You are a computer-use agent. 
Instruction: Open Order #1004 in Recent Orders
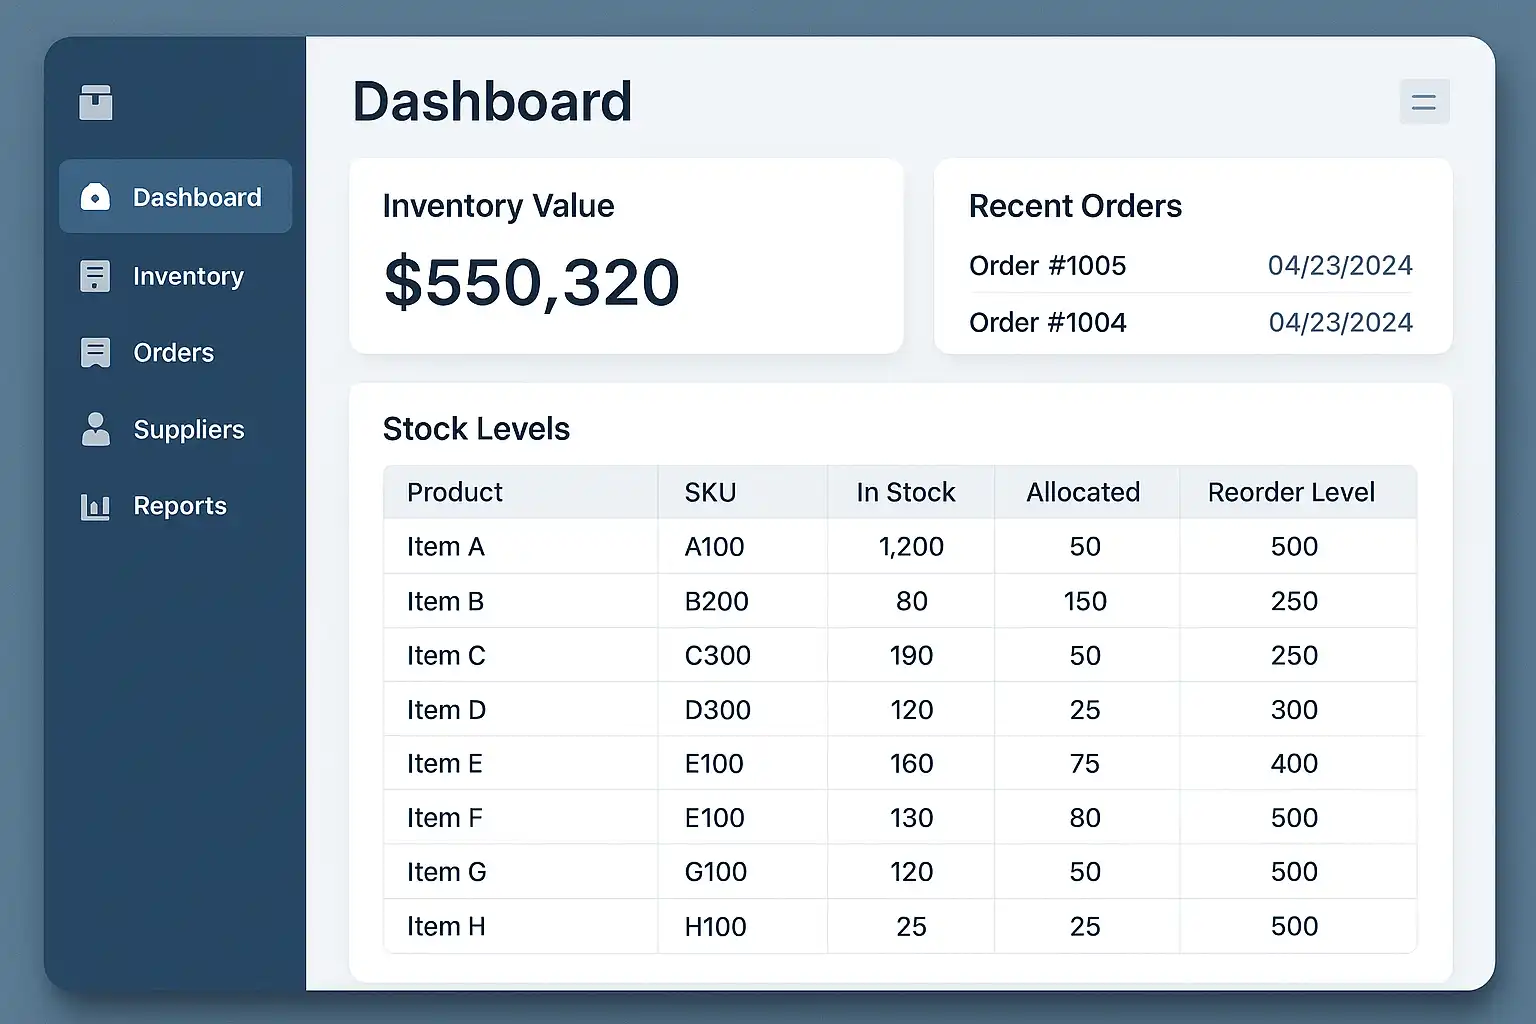[x=1047, y=323]
